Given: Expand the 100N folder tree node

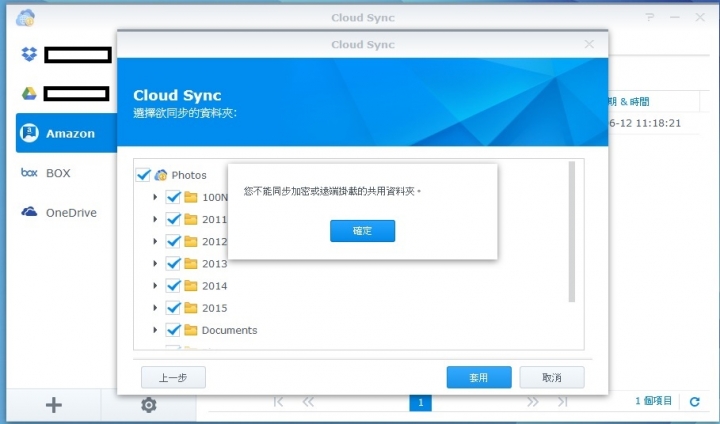Looking at the screenshot, I should click(x=155, y=197).
